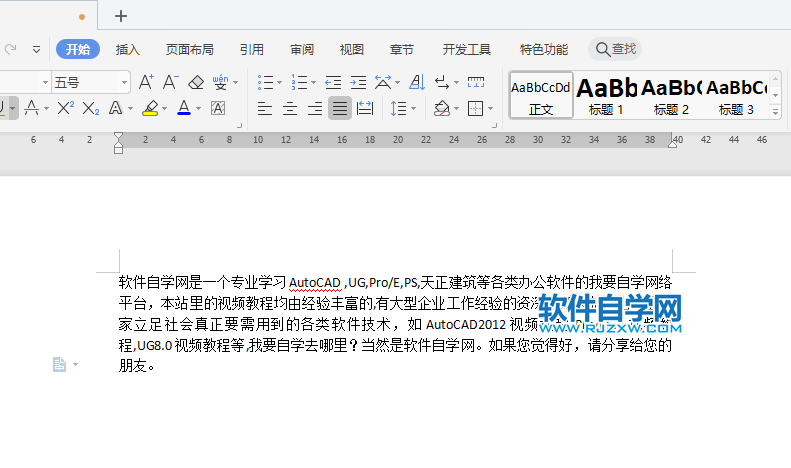Viewport: 791px width, 468px height.
Task: Open quick access toolbar customize arrow
Action: (x=36, y=49)
